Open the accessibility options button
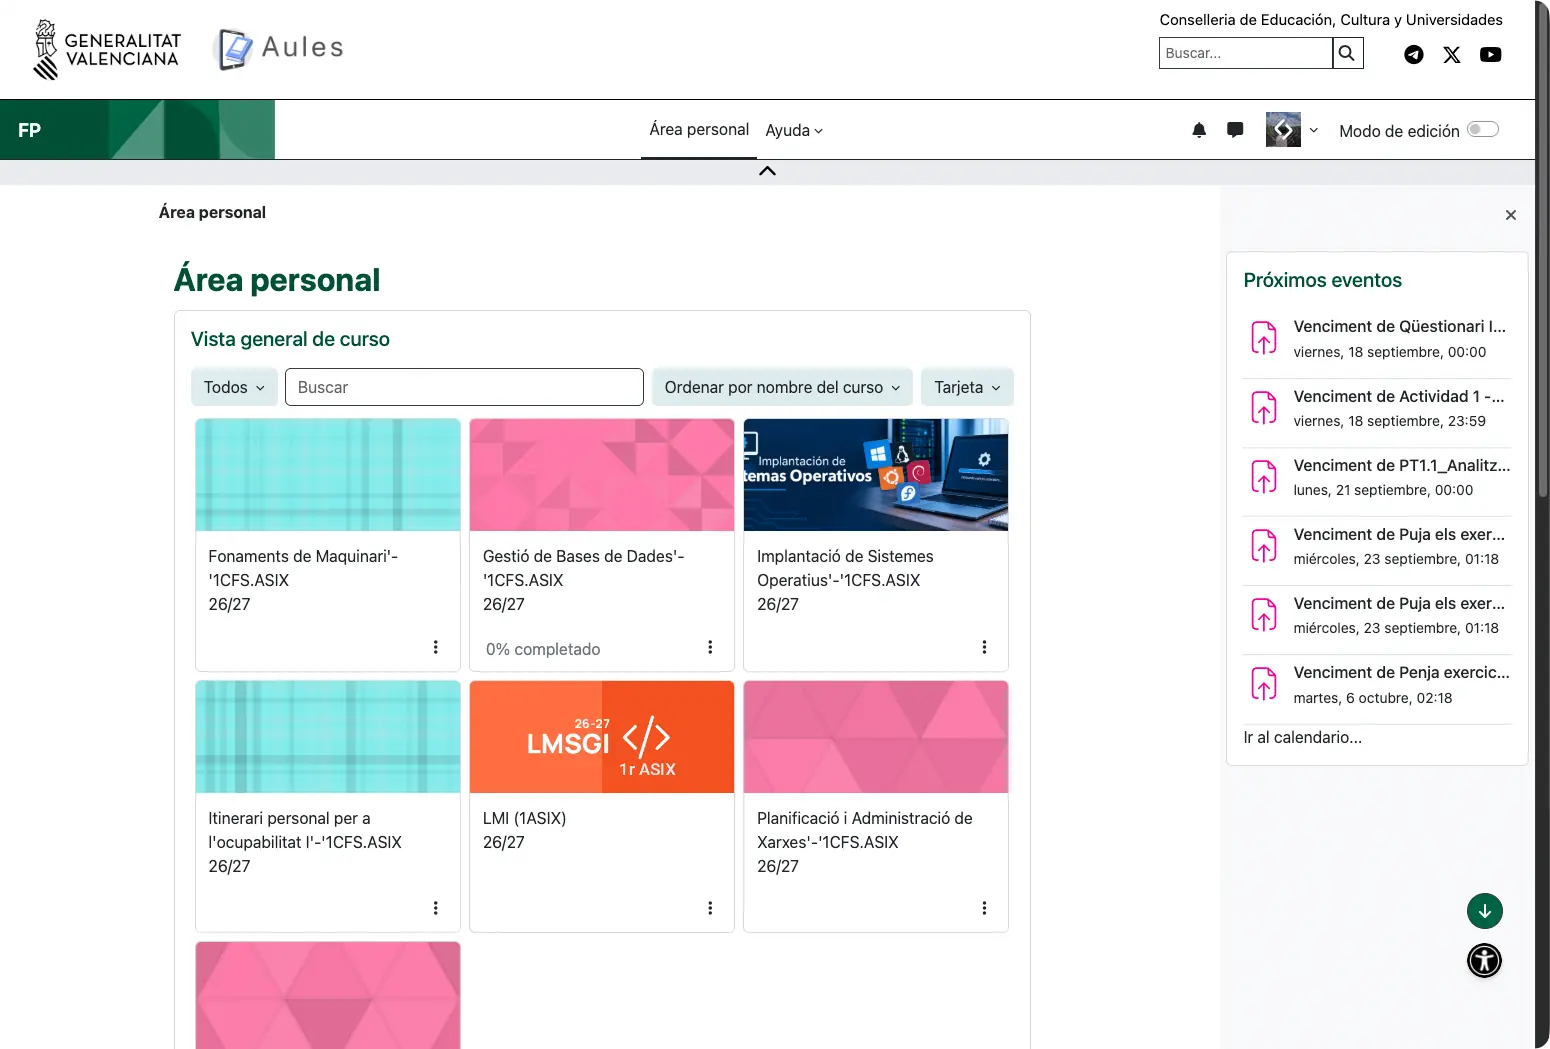This screenshot has height=1049, width=1550. click(x=1485, y=961)
